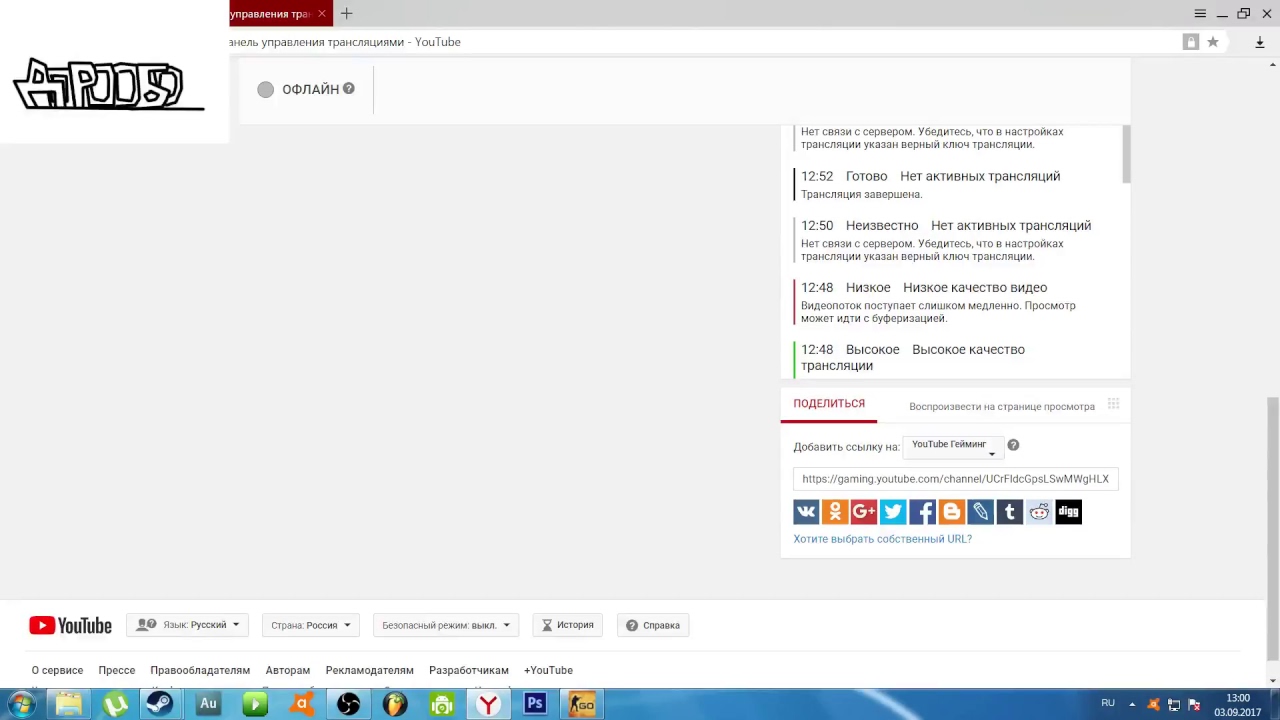The image size is (1280, 720).
Task: Click help icon next to ОФЛАЙН status
Action: (349, 88)
